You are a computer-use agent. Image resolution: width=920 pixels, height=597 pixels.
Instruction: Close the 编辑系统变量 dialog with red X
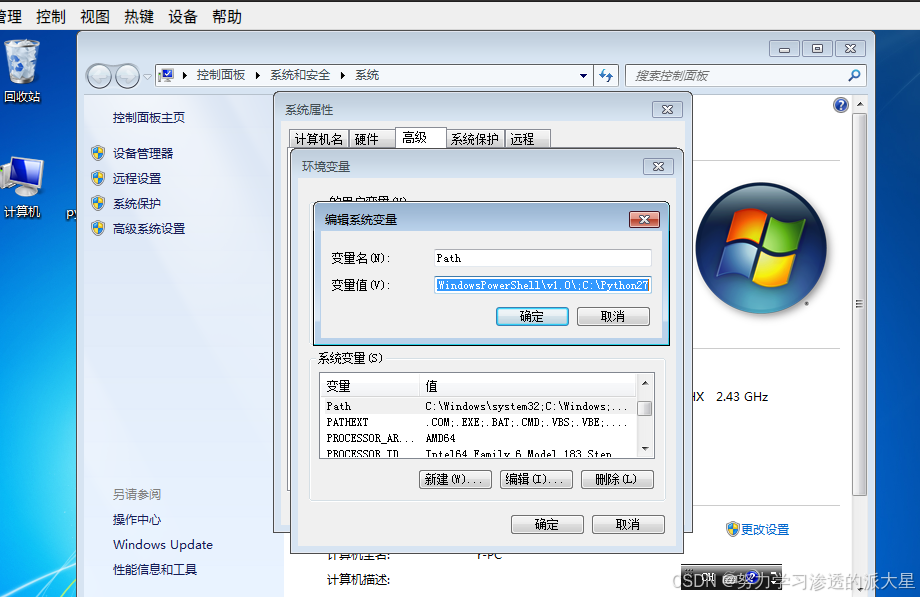[644, 219]
